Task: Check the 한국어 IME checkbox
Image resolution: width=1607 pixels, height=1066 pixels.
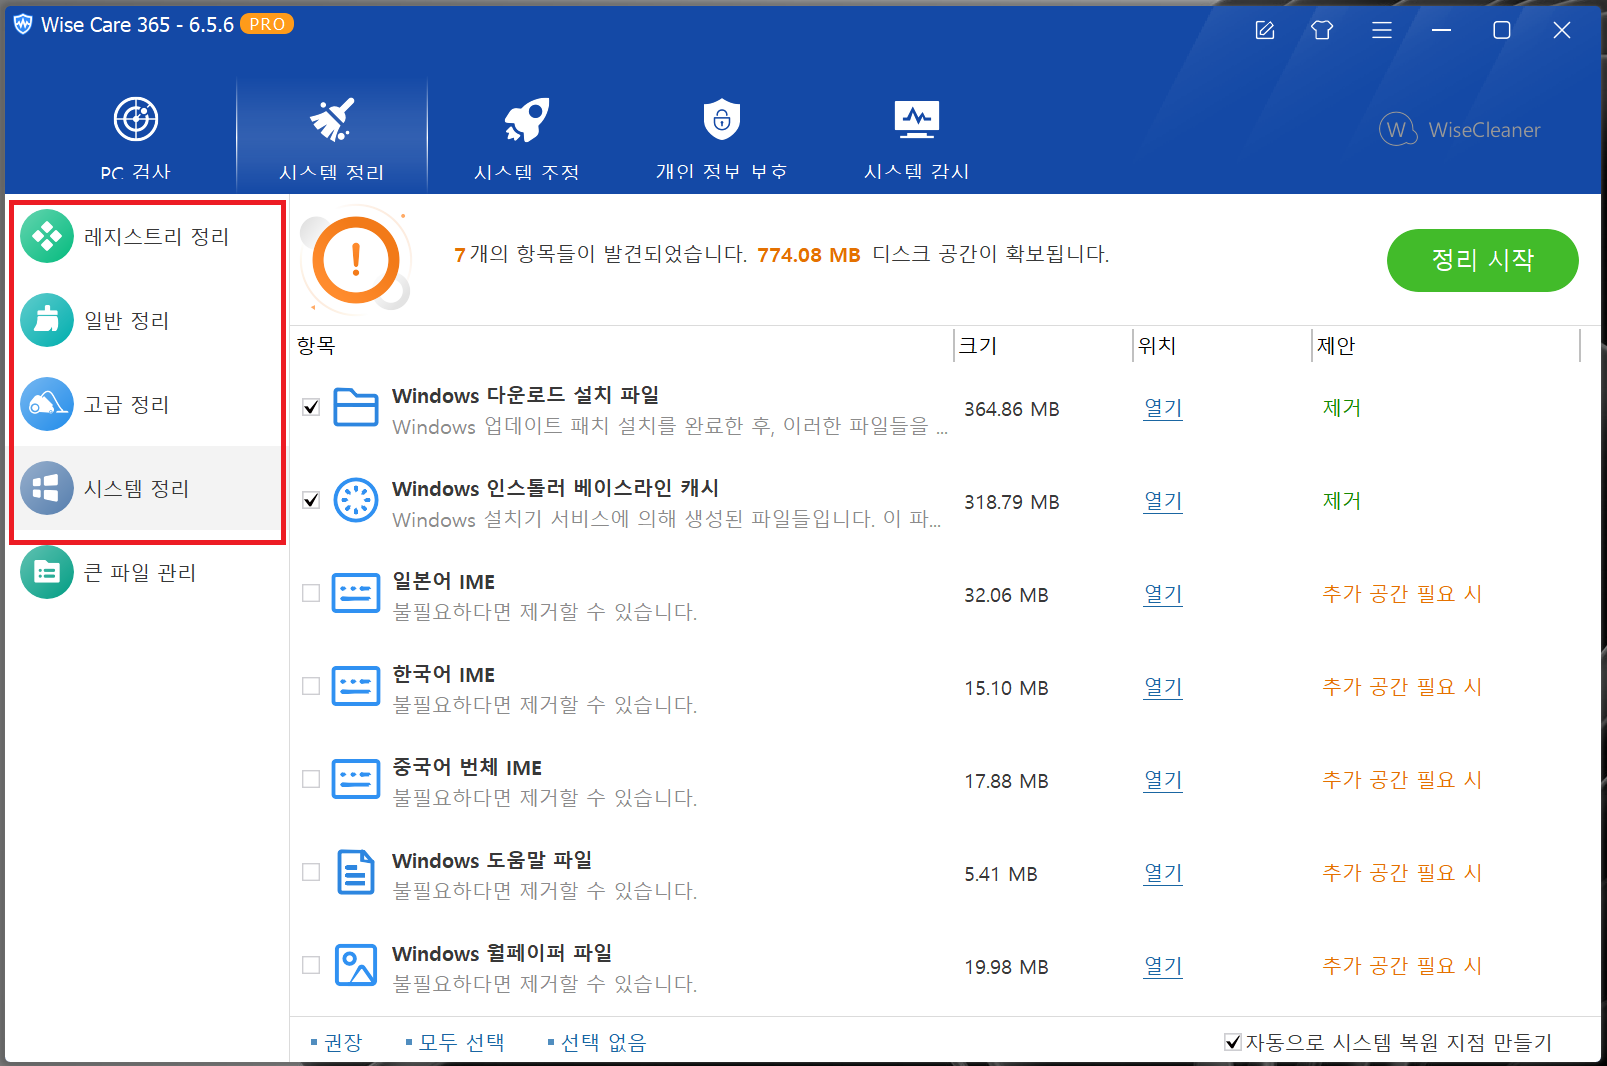Action: coord(311,686)
